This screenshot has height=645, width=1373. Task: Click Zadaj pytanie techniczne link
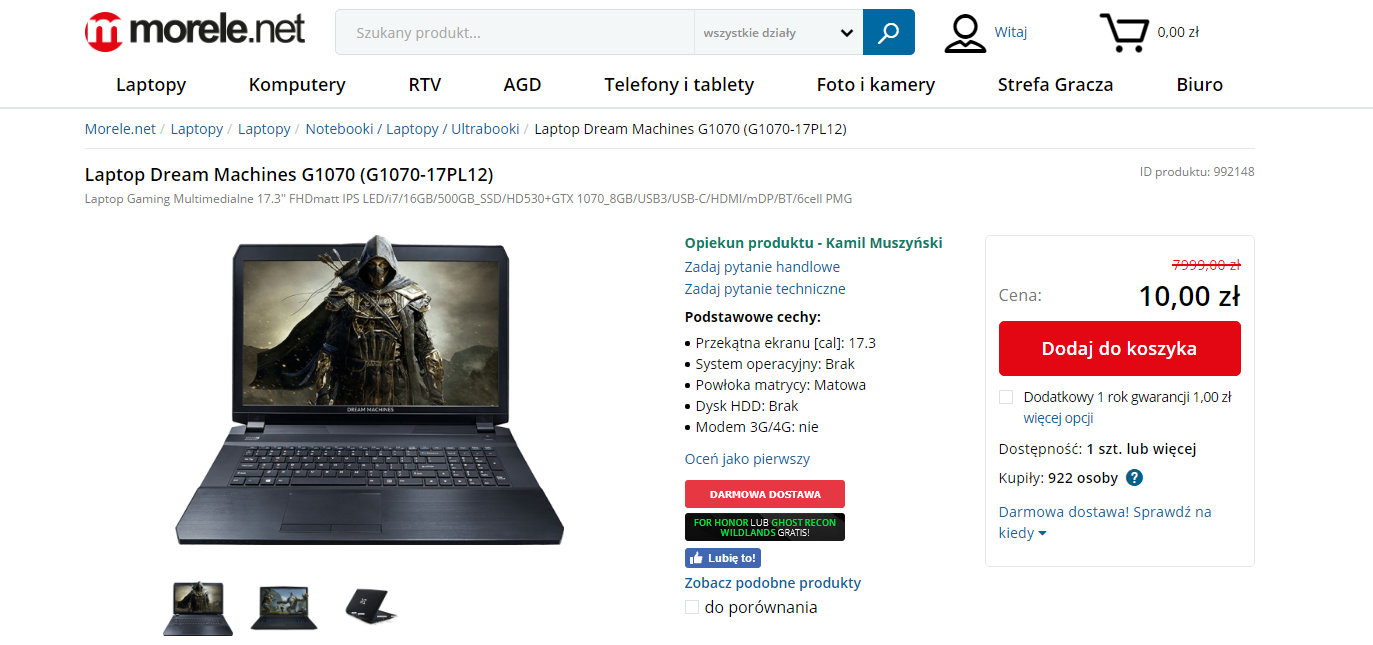pos(765,289)
